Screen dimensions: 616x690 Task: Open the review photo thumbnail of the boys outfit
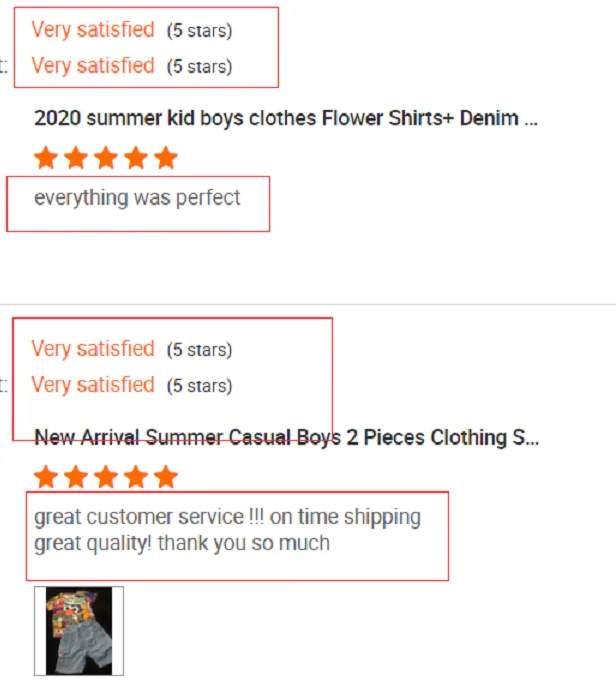coord(79,631)
